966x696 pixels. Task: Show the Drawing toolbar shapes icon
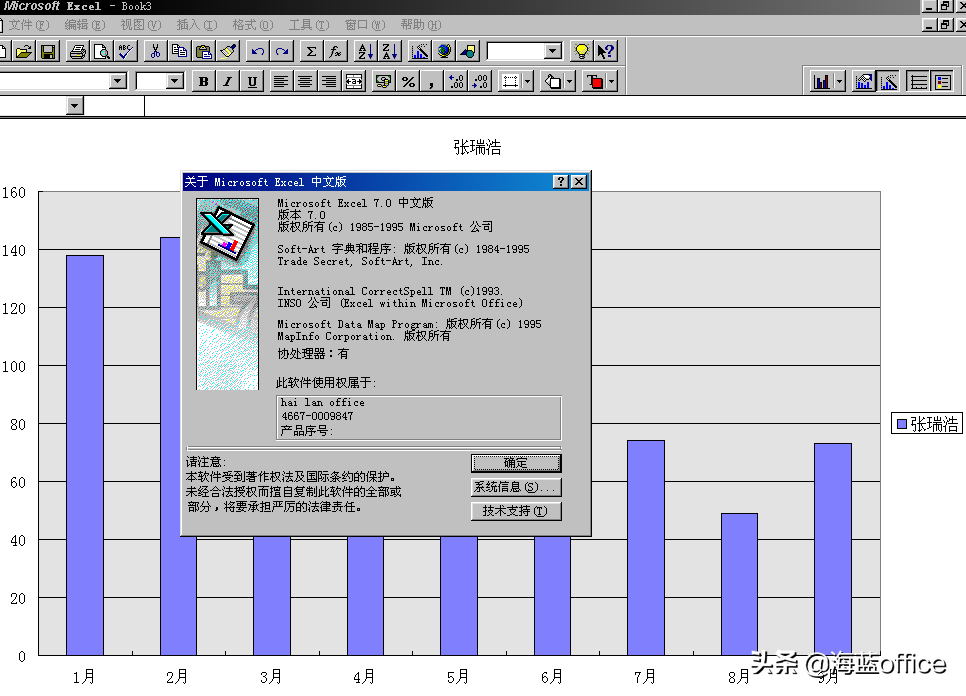(x=468, y=52)
